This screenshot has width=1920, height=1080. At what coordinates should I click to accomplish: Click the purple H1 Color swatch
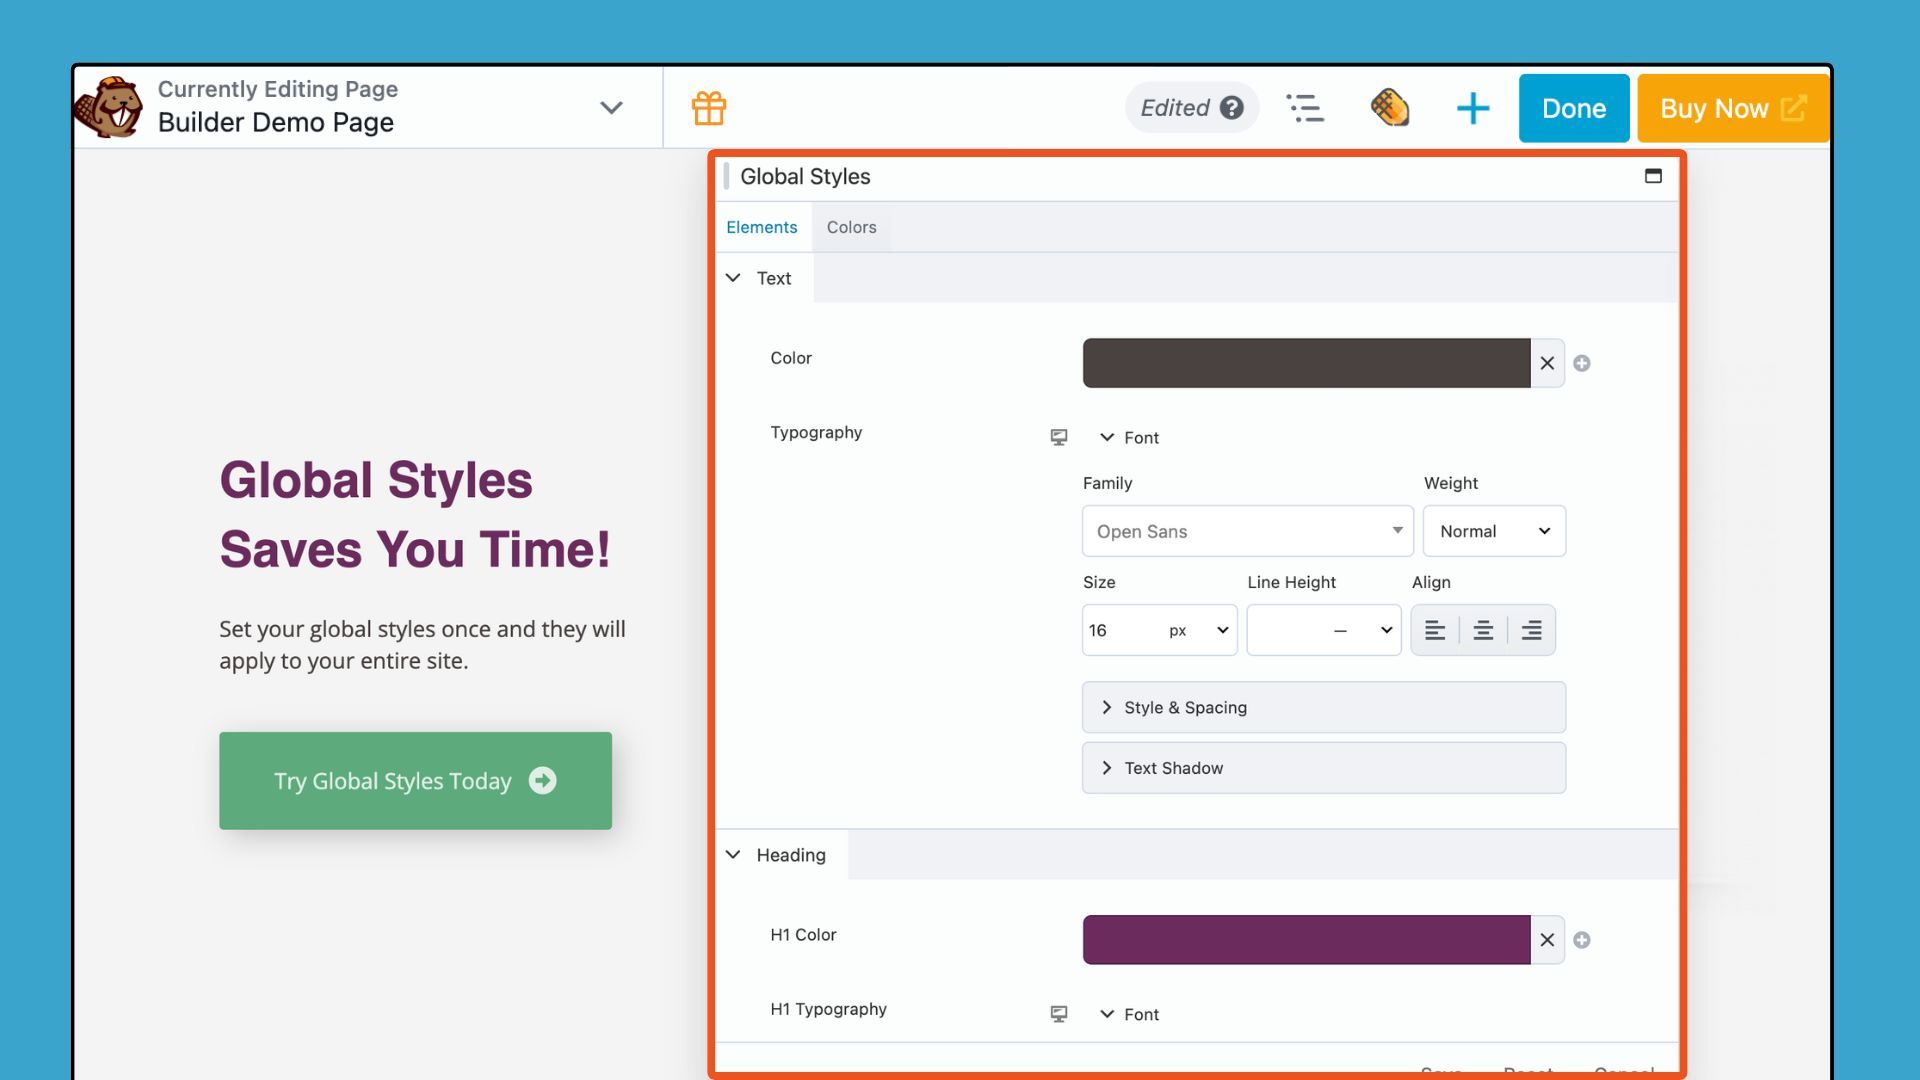coord(1305,939)
